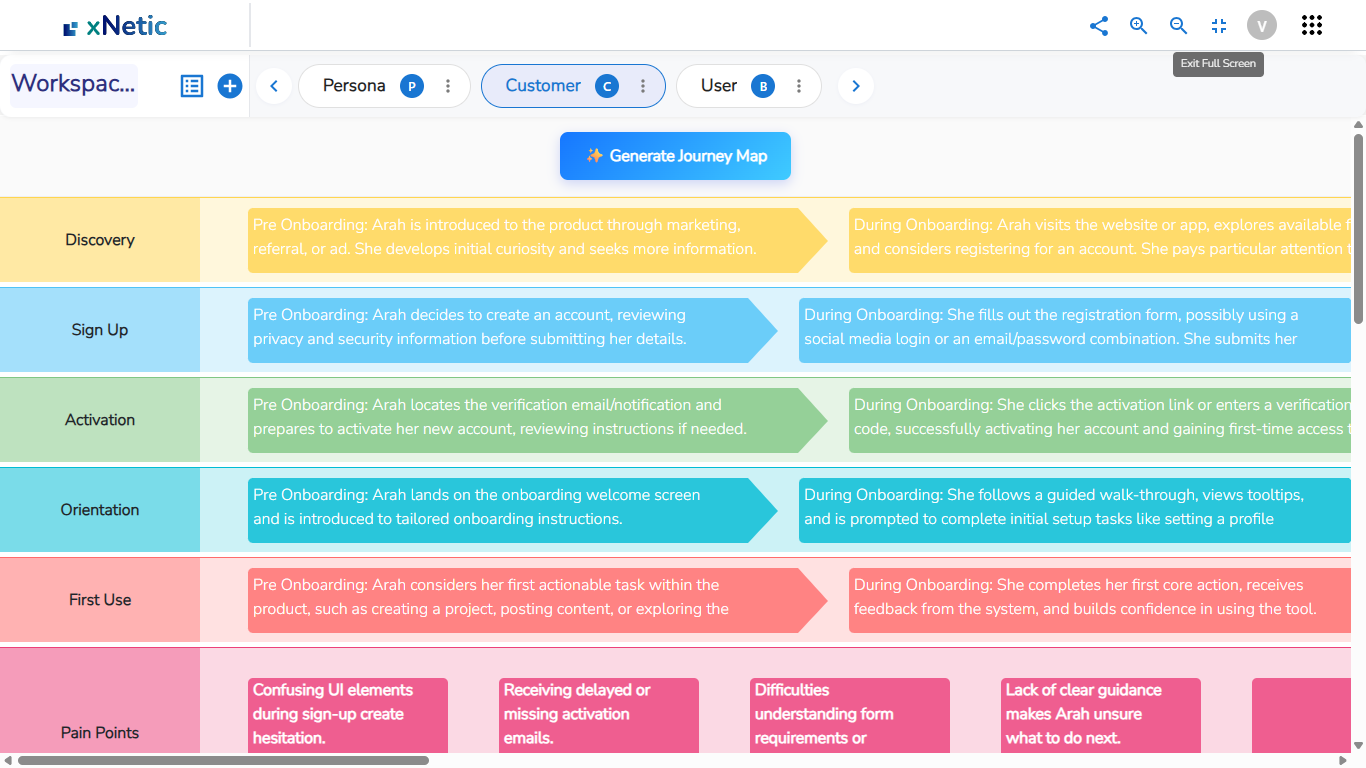
Task: Click the Discovery stage row label
Action: click(x=100, y=240)
